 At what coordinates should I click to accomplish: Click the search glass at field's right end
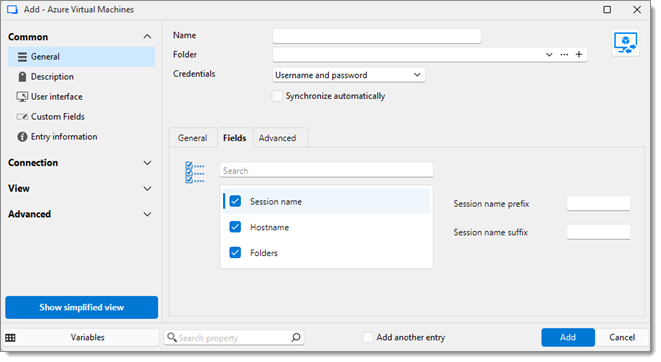(296, 337)
